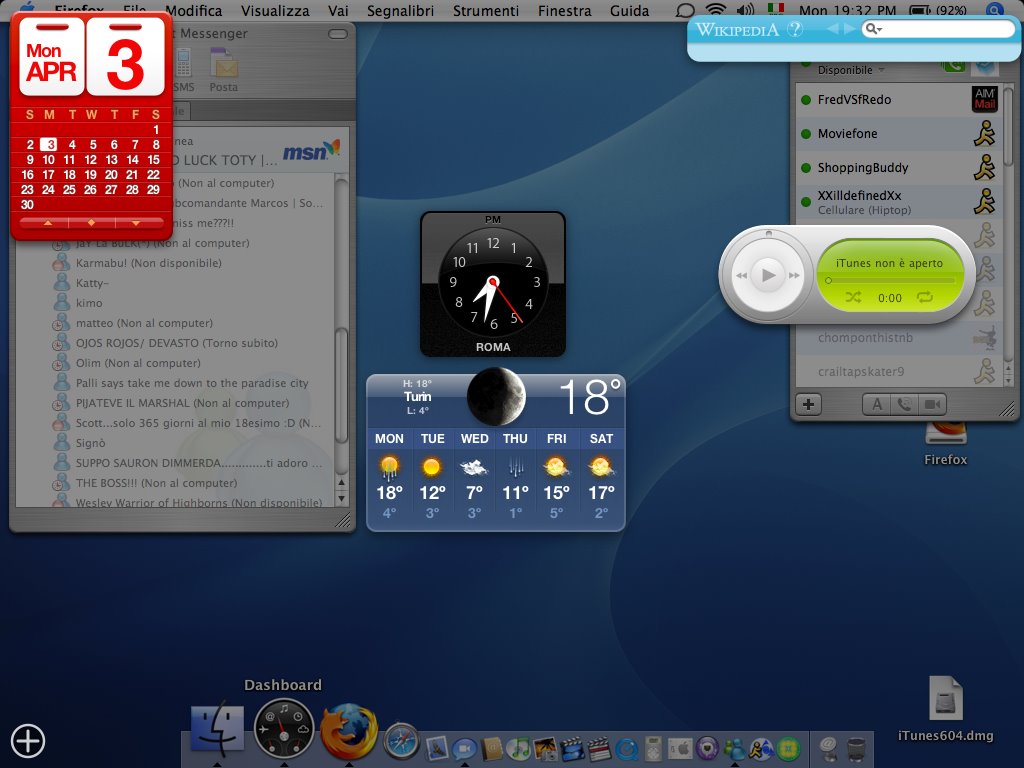Click next track in the iTunes widget
Screen dimensions: 1024x768
[794, 275]
